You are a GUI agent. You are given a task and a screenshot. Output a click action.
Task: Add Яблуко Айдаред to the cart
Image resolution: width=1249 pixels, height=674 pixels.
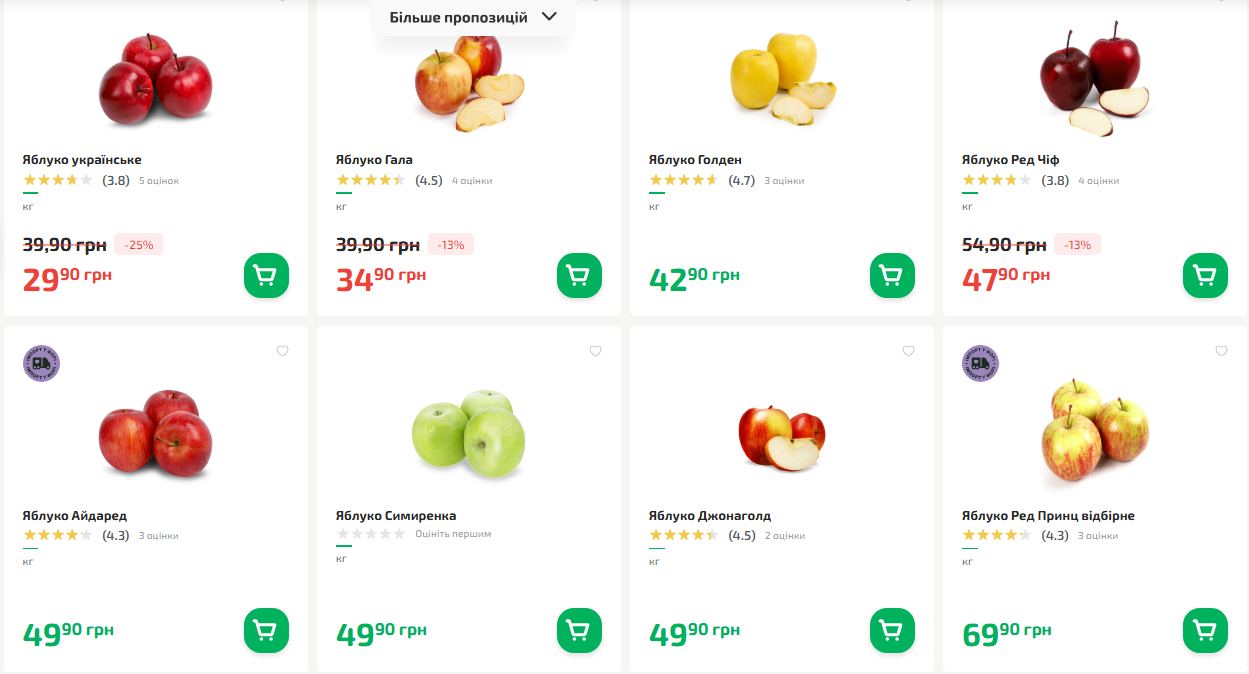point(266,630)
